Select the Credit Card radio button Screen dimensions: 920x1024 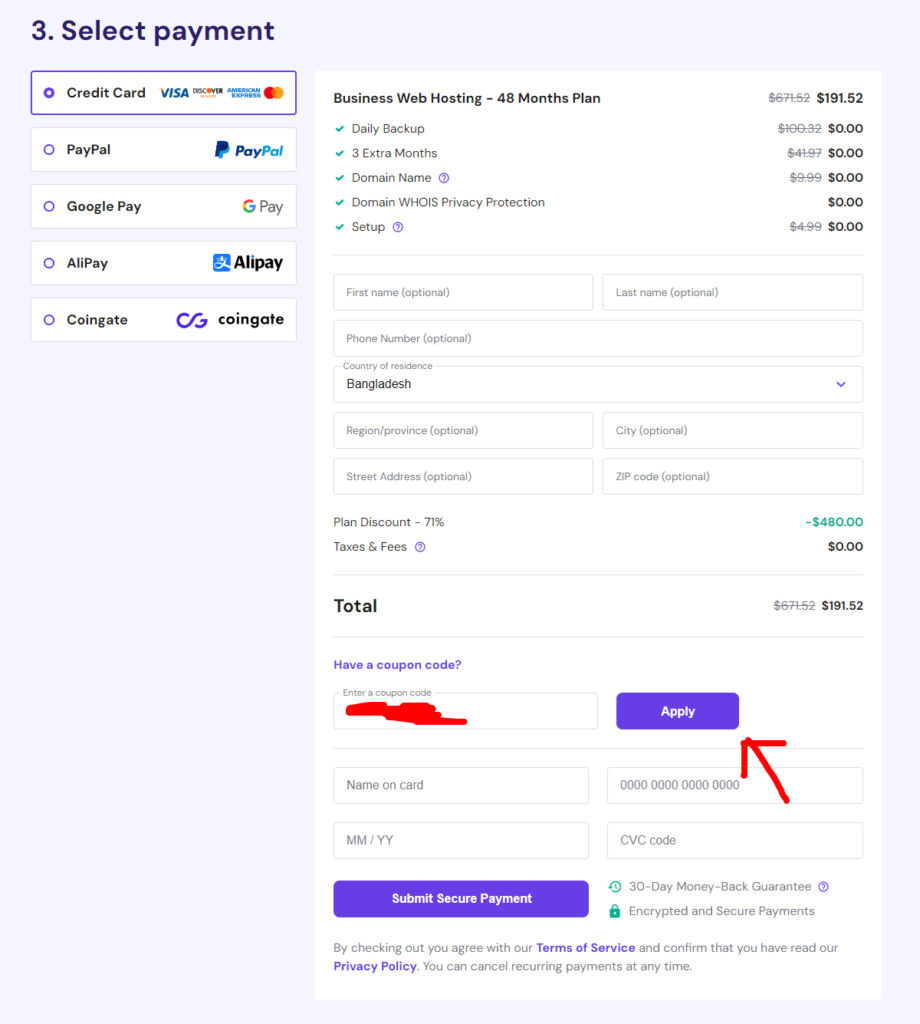point(49,93)
